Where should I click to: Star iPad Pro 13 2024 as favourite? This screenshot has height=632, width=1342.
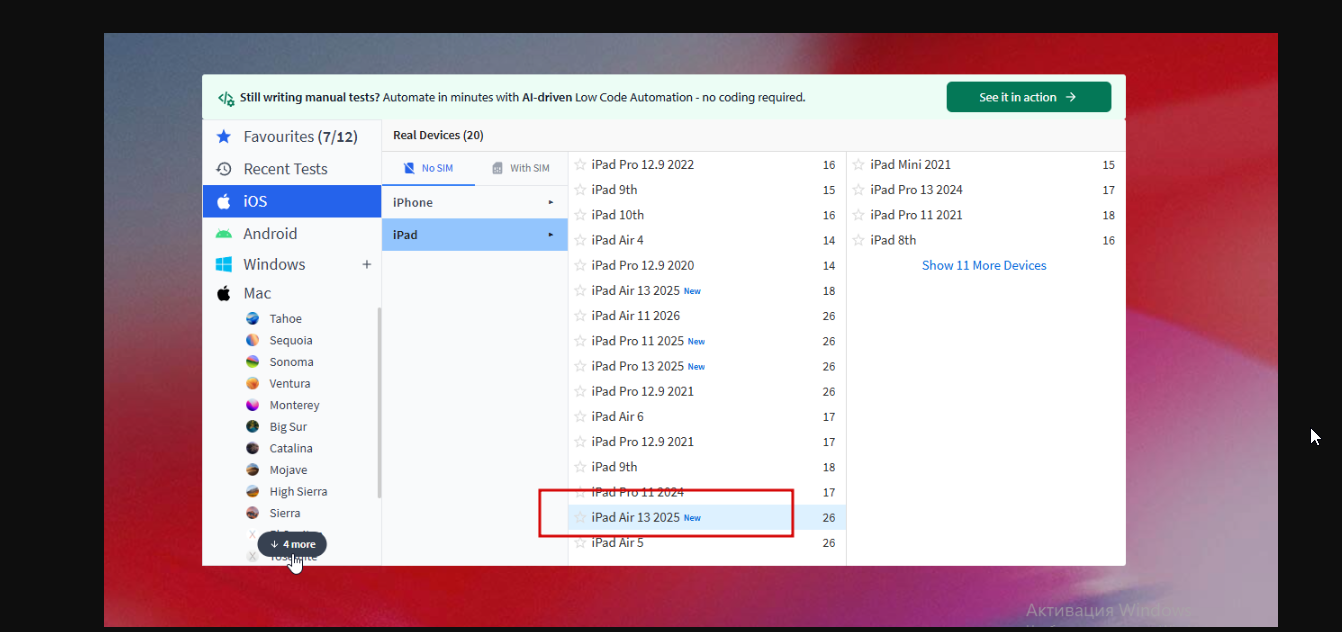(x=859, y=190)
